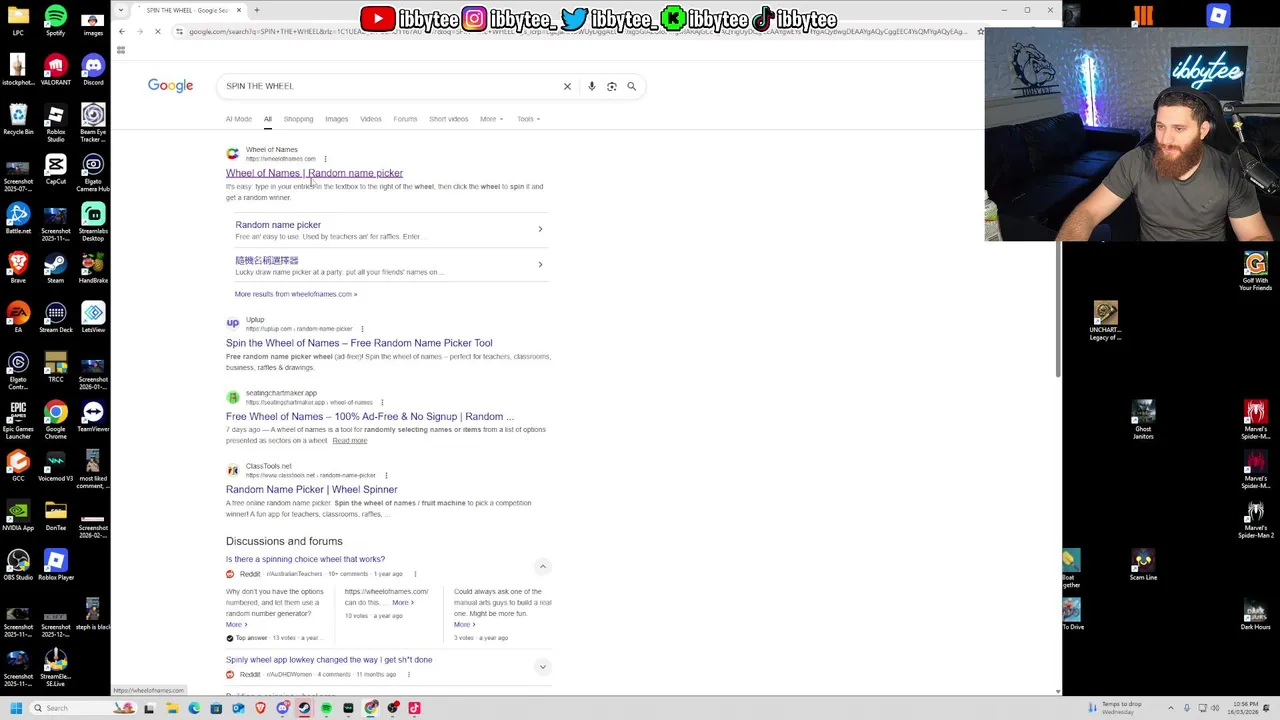Select the Forums results tab

coord(405,119)
